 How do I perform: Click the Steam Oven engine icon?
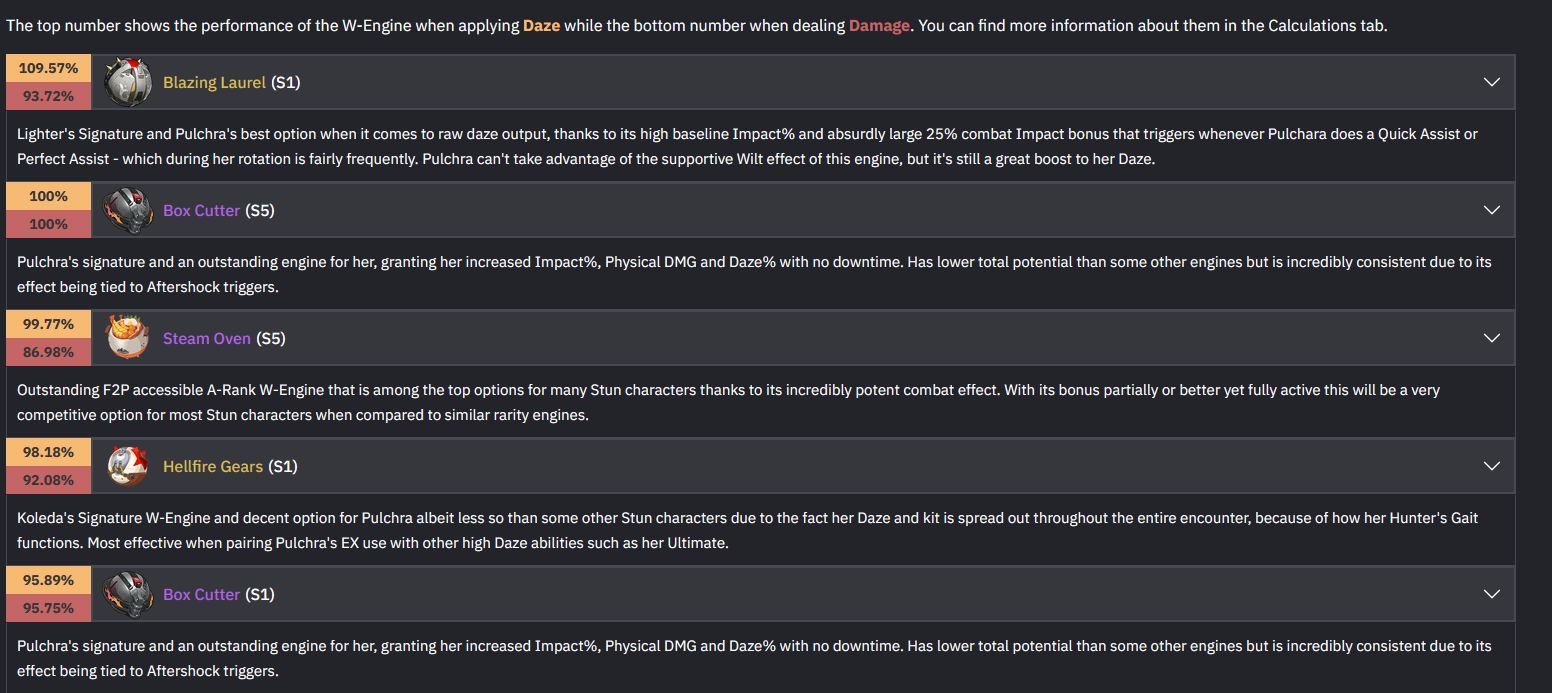[x=128, y=338]
